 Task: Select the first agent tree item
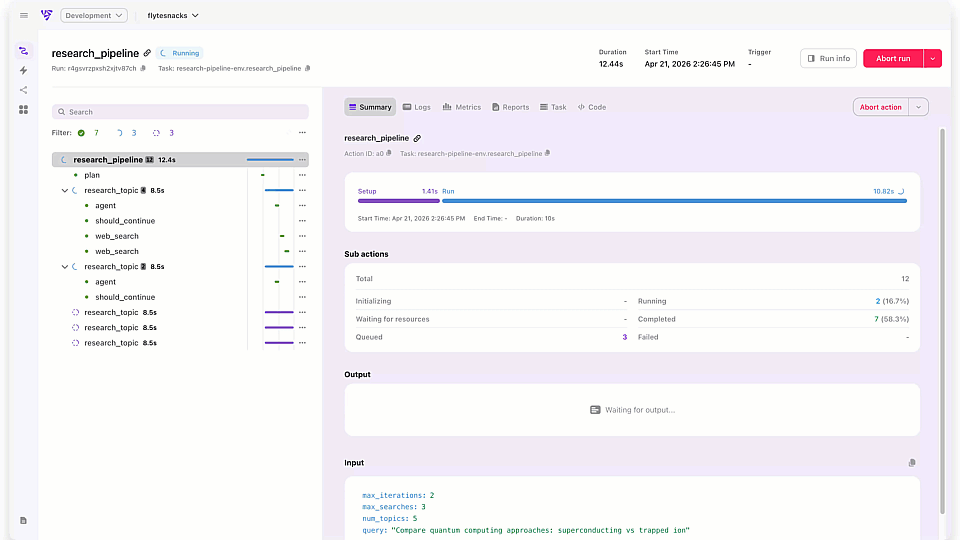105,206
